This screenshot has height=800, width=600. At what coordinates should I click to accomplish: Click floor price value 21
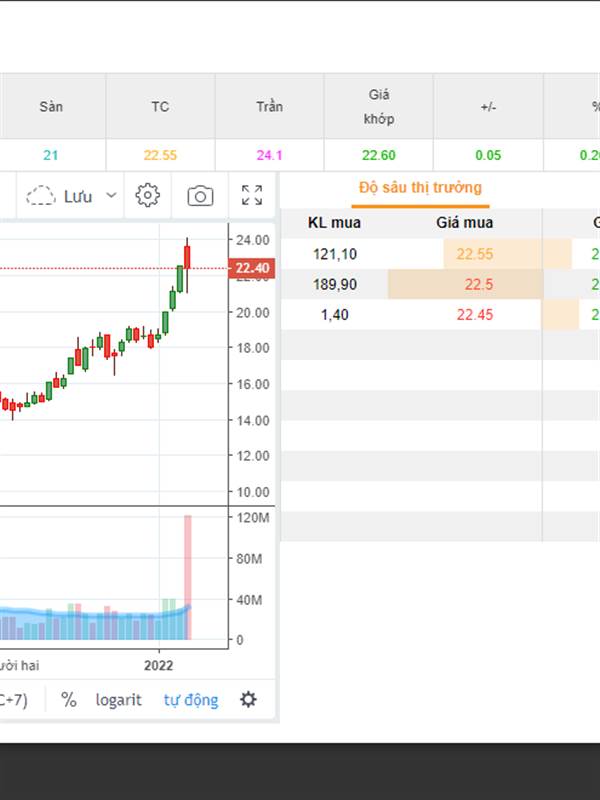tap(51, 155)
